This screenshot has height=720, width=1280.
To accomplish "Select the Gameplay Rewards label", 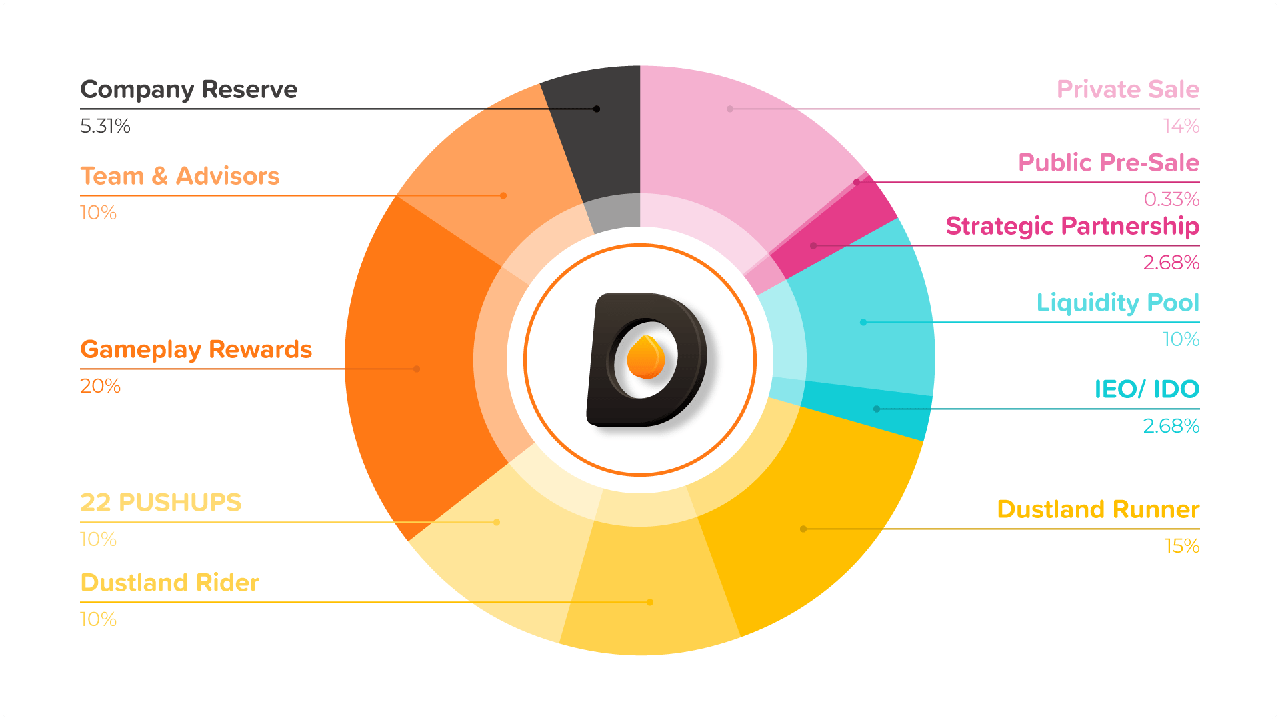I will [x=196, y=350].
